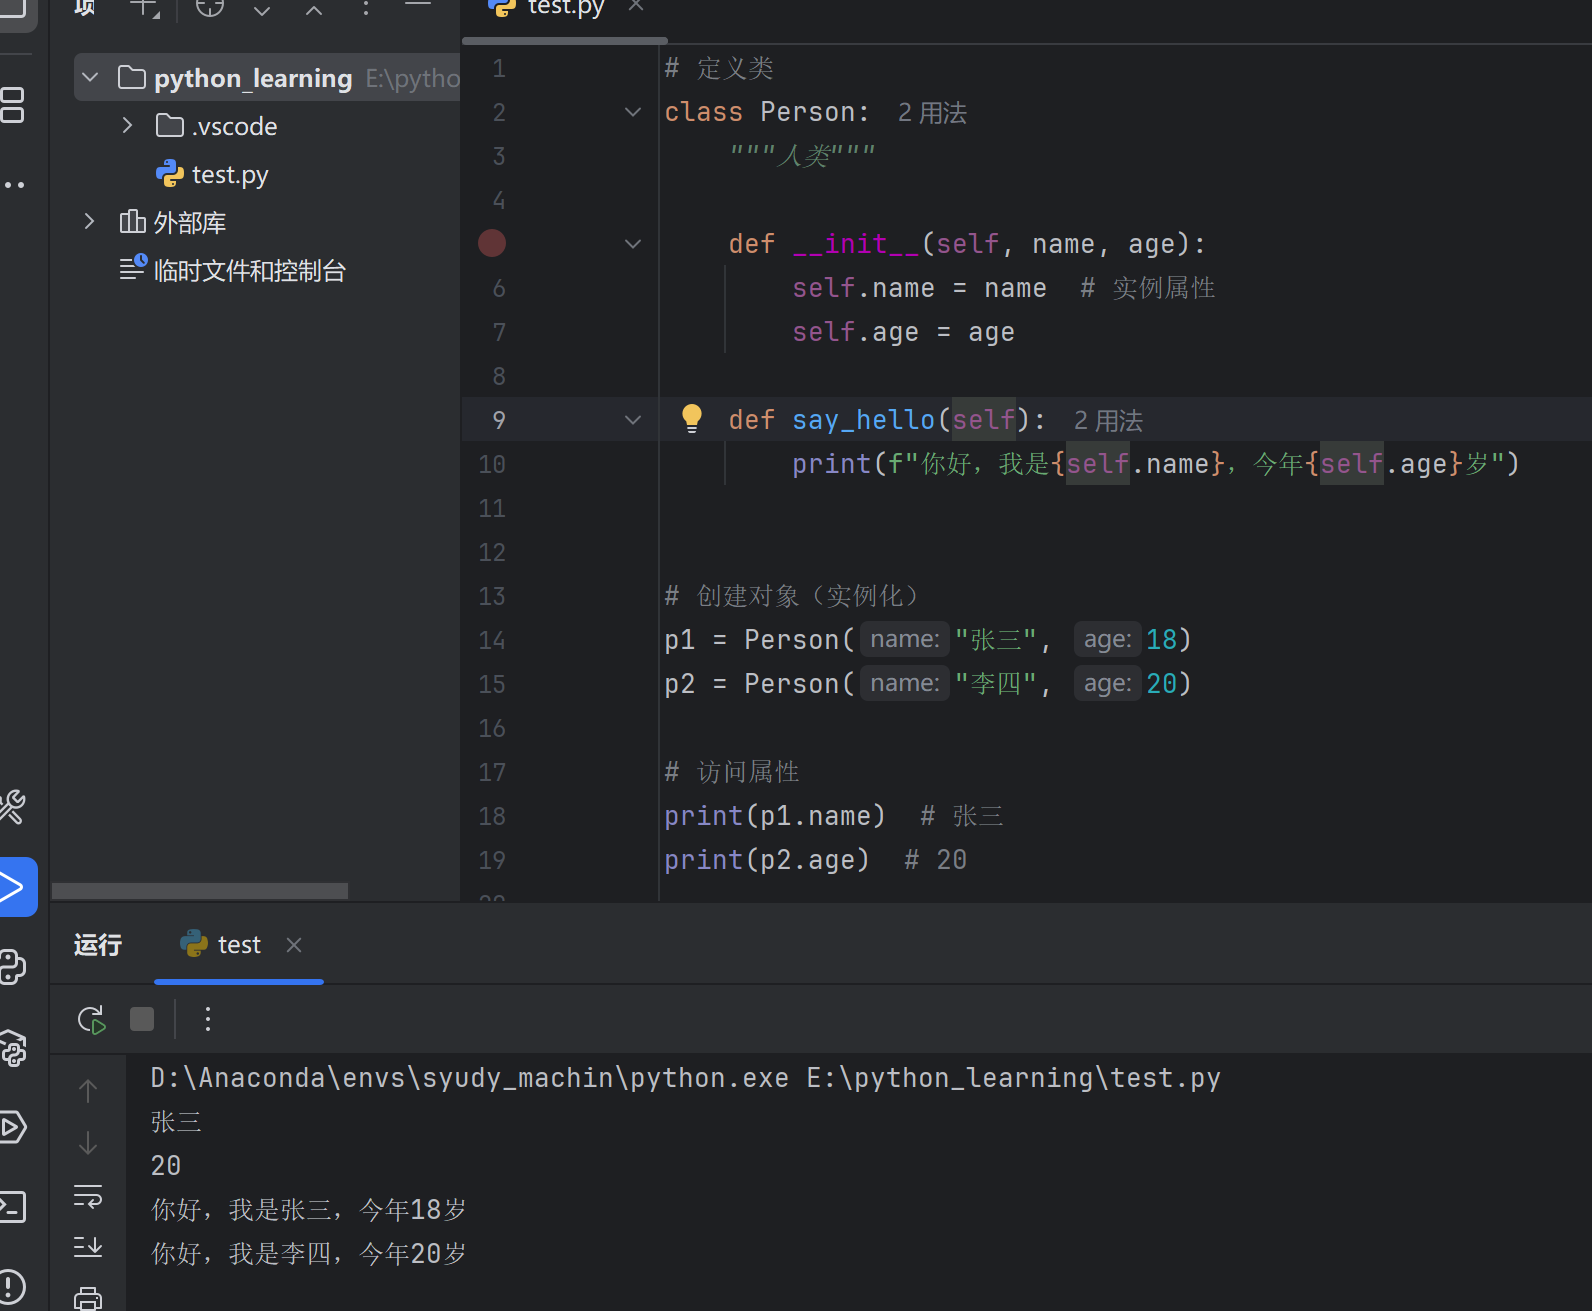The image size is (1592, 1311).
Task: Open the Python Console from sidebar
Action: coord(13,967)
